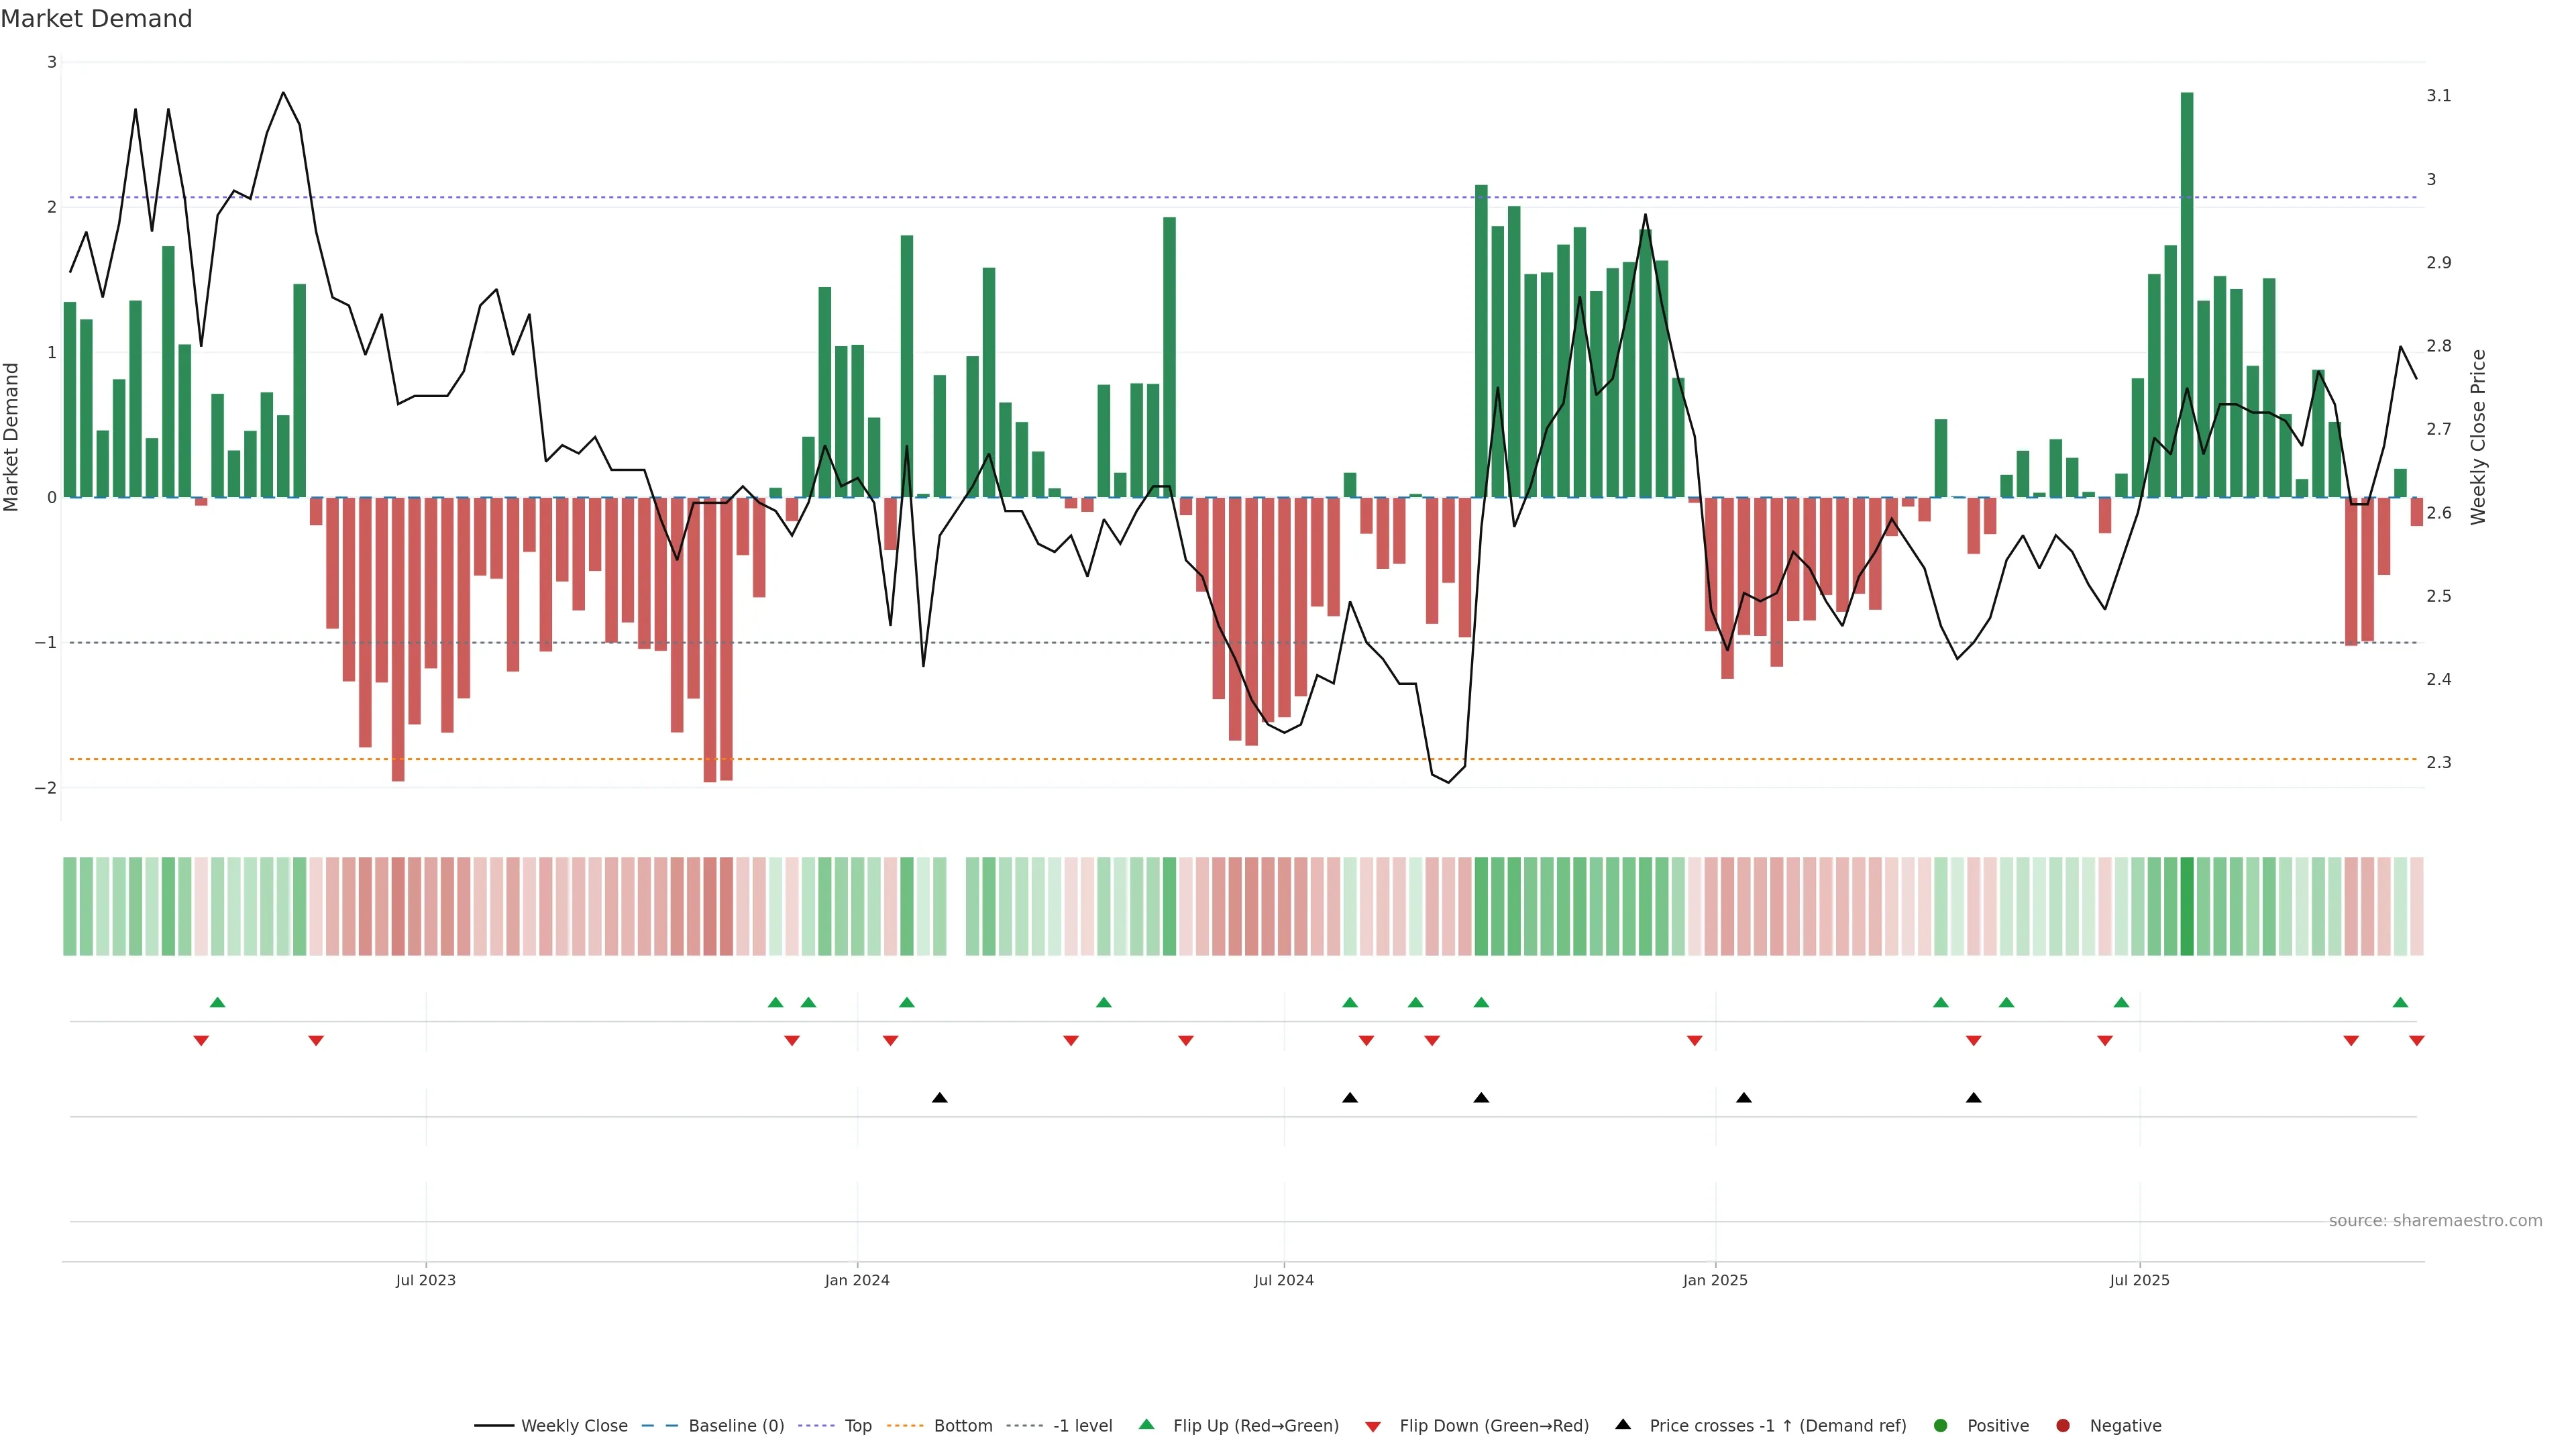Click the Market Demand chart title
Screen dimensions: 2576x1449
point(96,19)
